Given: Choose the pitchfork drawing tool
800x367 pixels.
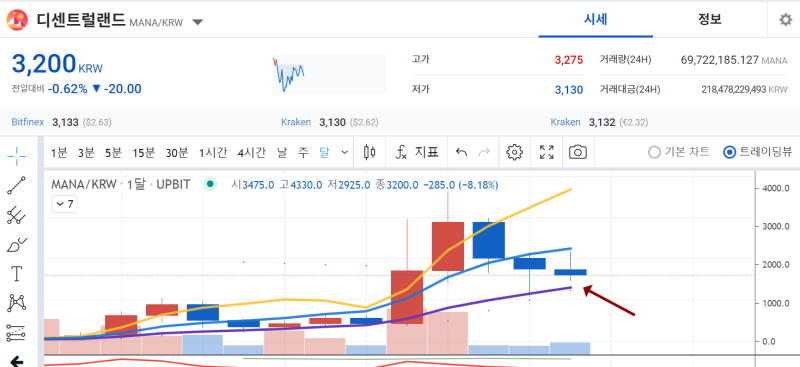Looking at the screenshot, I should 17,215.
